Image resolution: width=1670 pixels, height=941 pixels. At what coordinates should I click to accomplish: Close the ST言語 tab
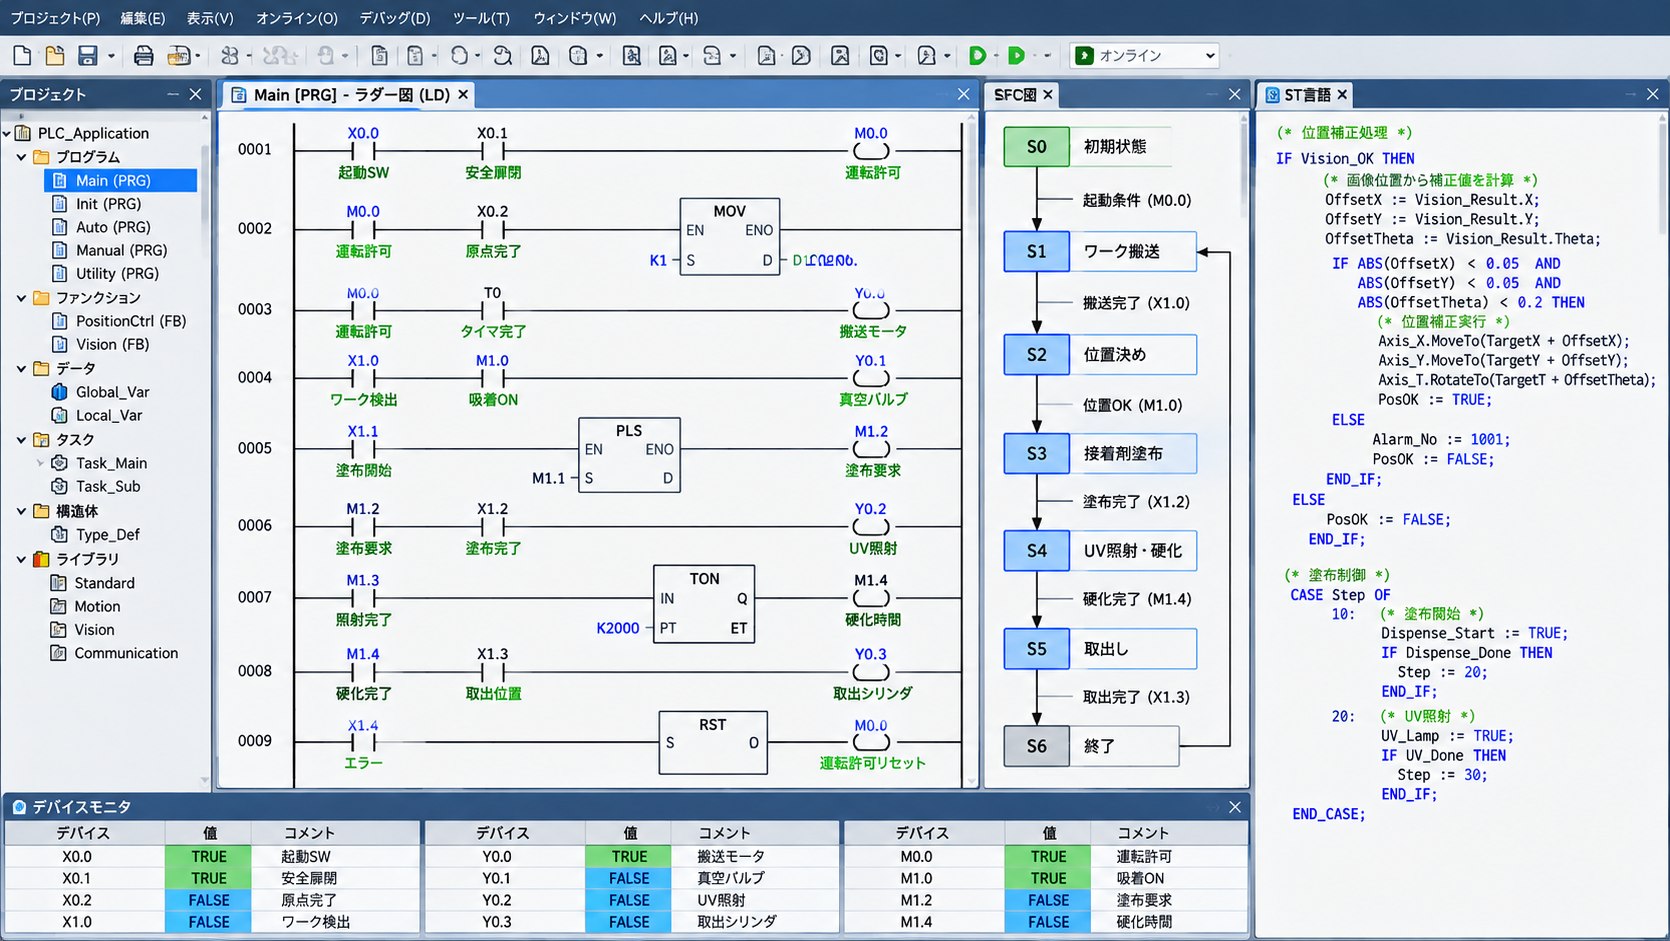click(x=1342, y=94)
